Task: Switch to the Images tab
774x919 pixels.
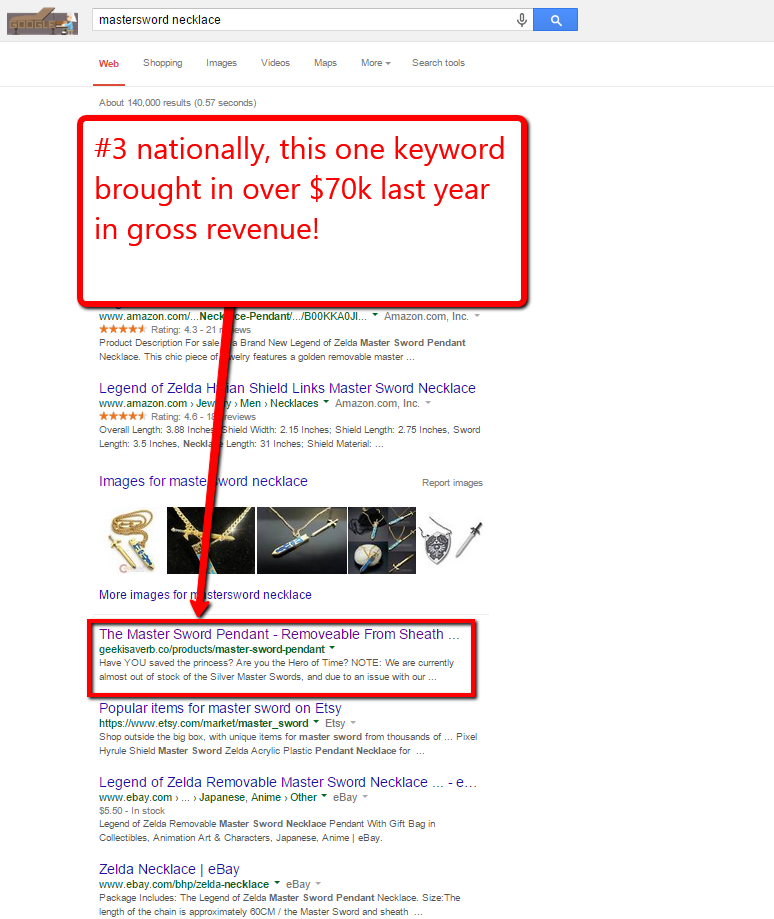Action: [x=221, y=63]
